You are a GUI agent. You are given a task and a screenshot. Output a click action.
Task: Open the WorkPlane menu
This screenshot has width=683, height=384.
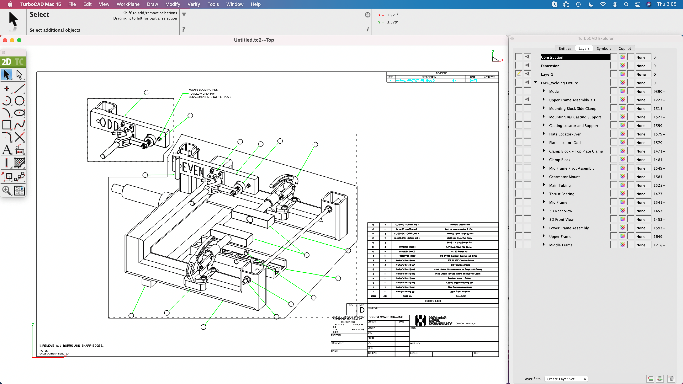(127, 4)
